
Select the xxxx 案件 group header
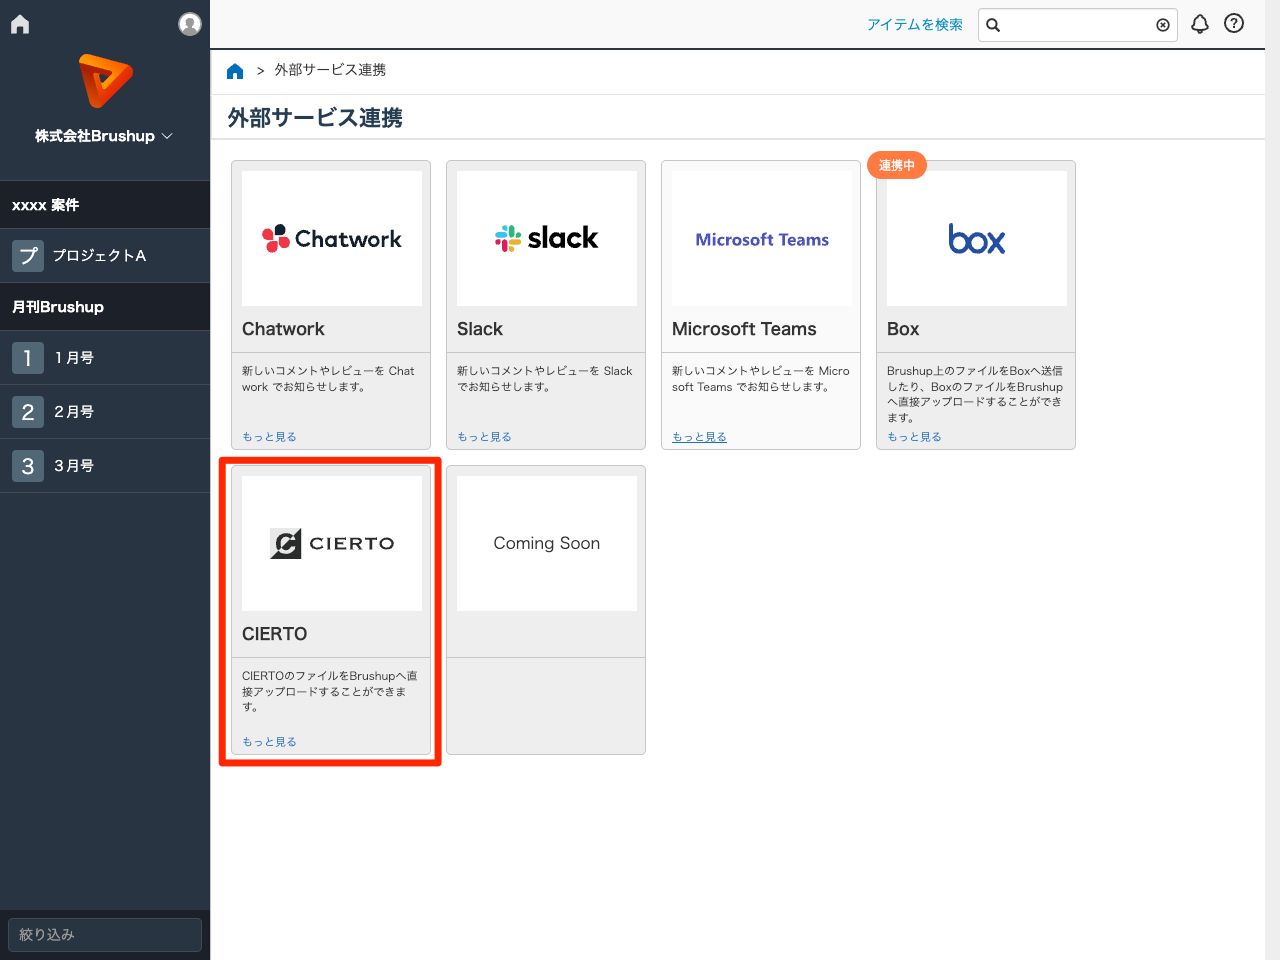[105, 205]
